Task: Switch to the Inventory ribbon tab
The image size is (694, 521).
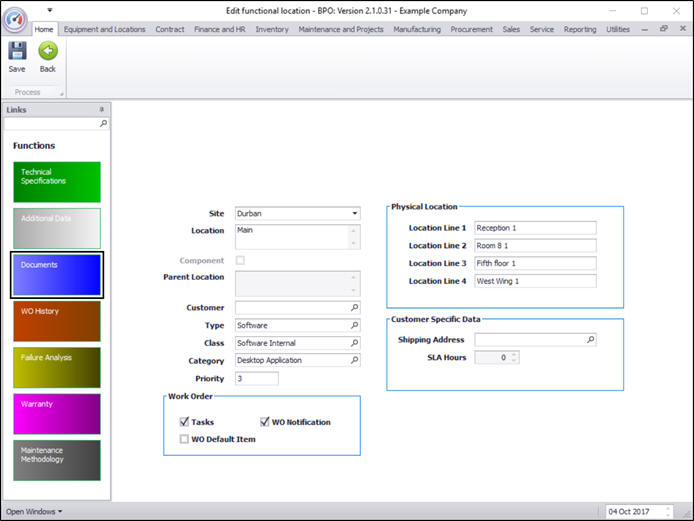Action: point(271,29)
